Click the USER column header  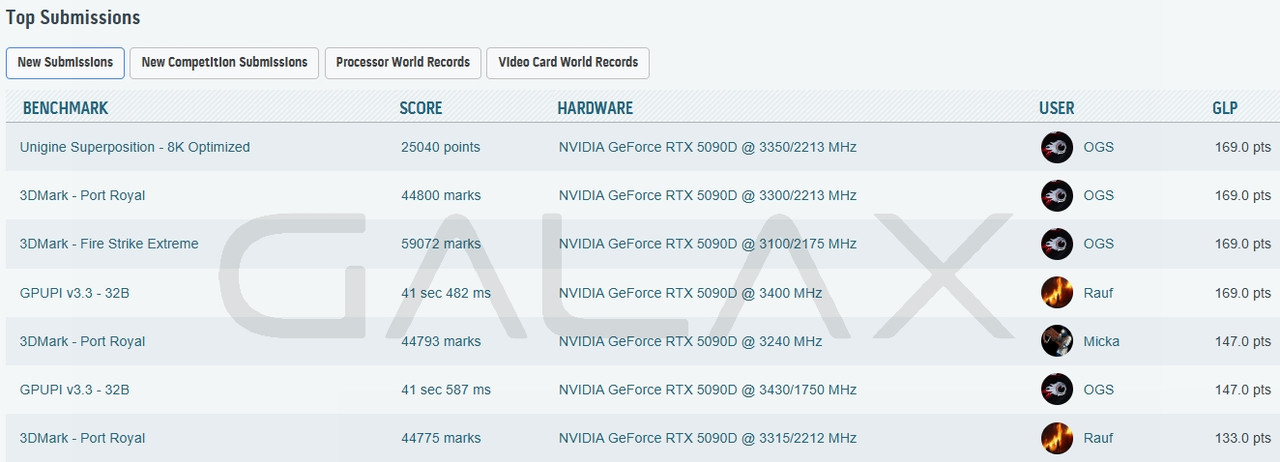[1057, 108]
